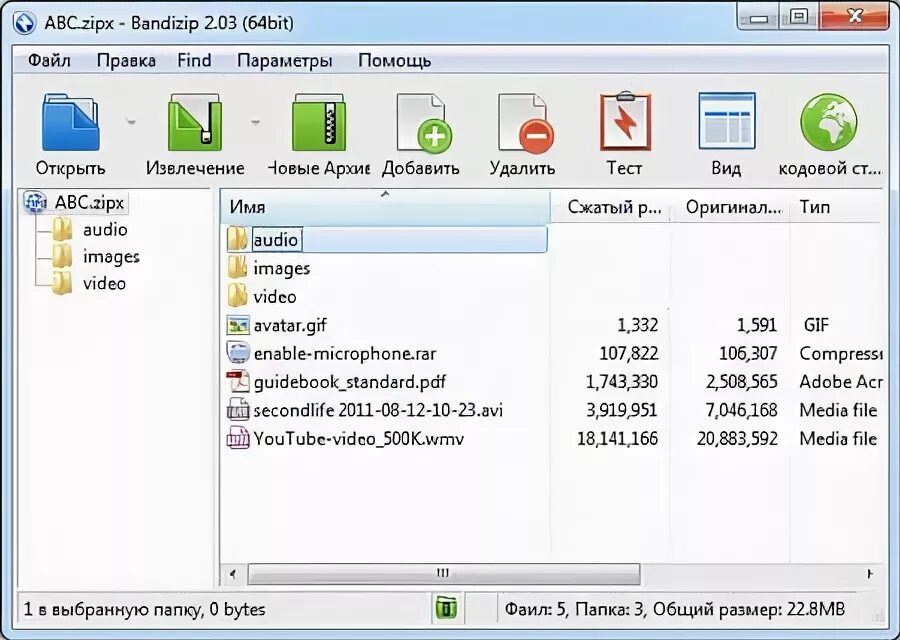Open the dropdown arrow next to Открыть

click(131, 122)
